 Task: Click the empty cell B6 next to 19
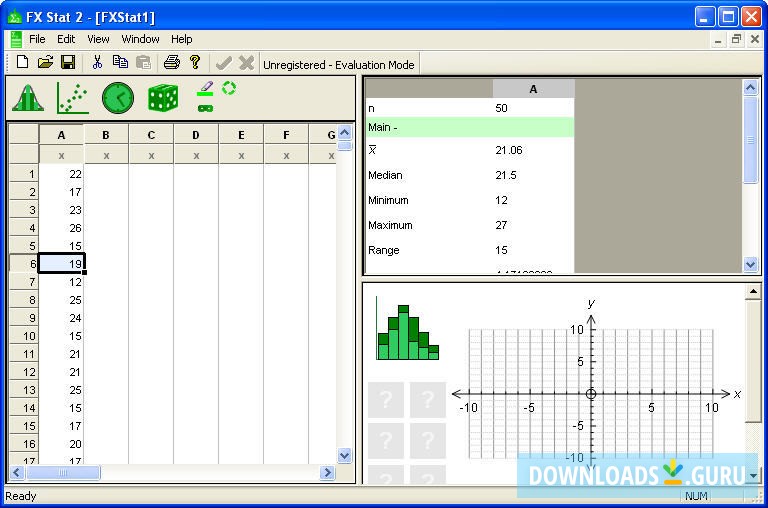(106, 264)
